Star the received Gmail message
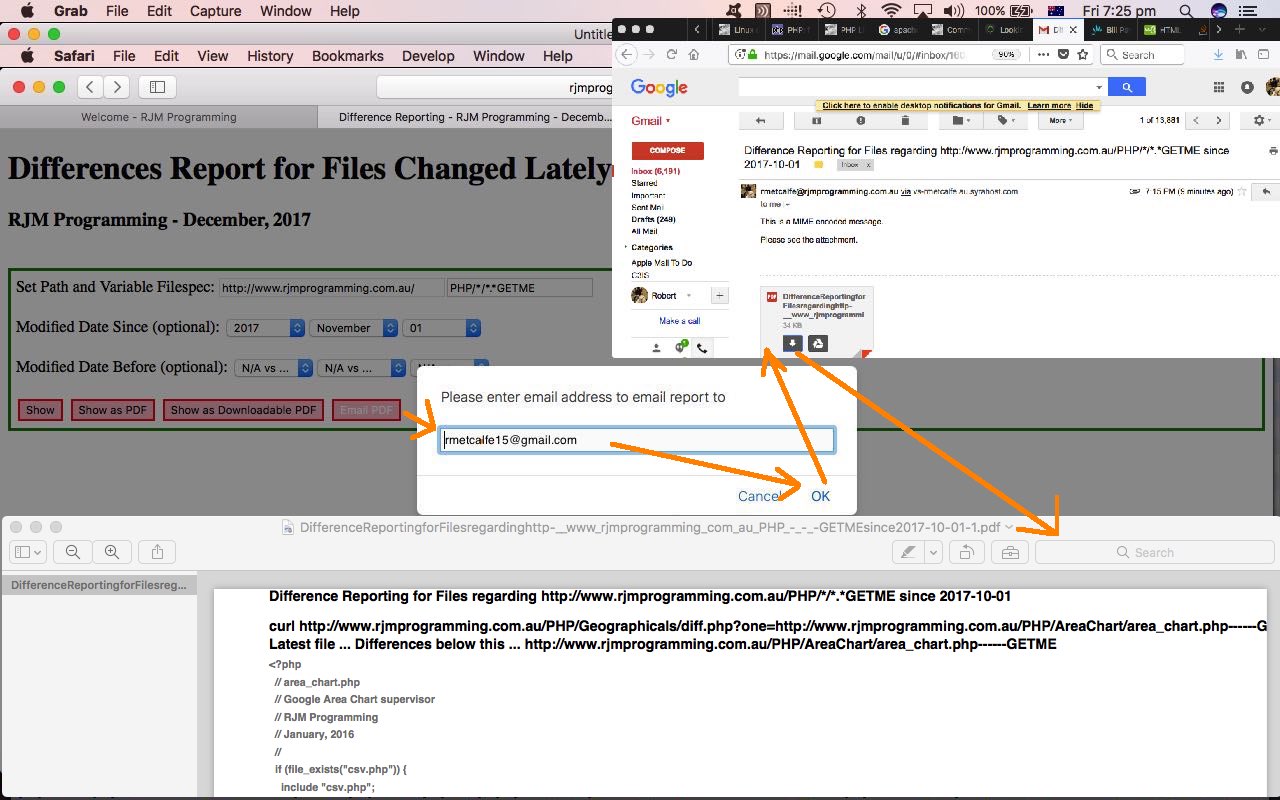This screenshot has height=800, width=1280. 1242,191
